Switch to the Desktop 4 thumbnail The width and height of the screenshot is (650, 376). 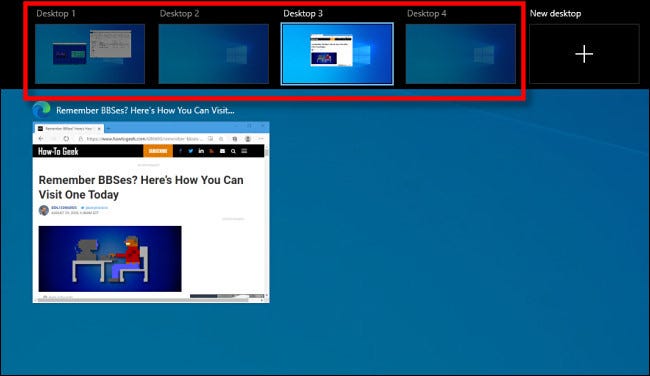[461, 54]
